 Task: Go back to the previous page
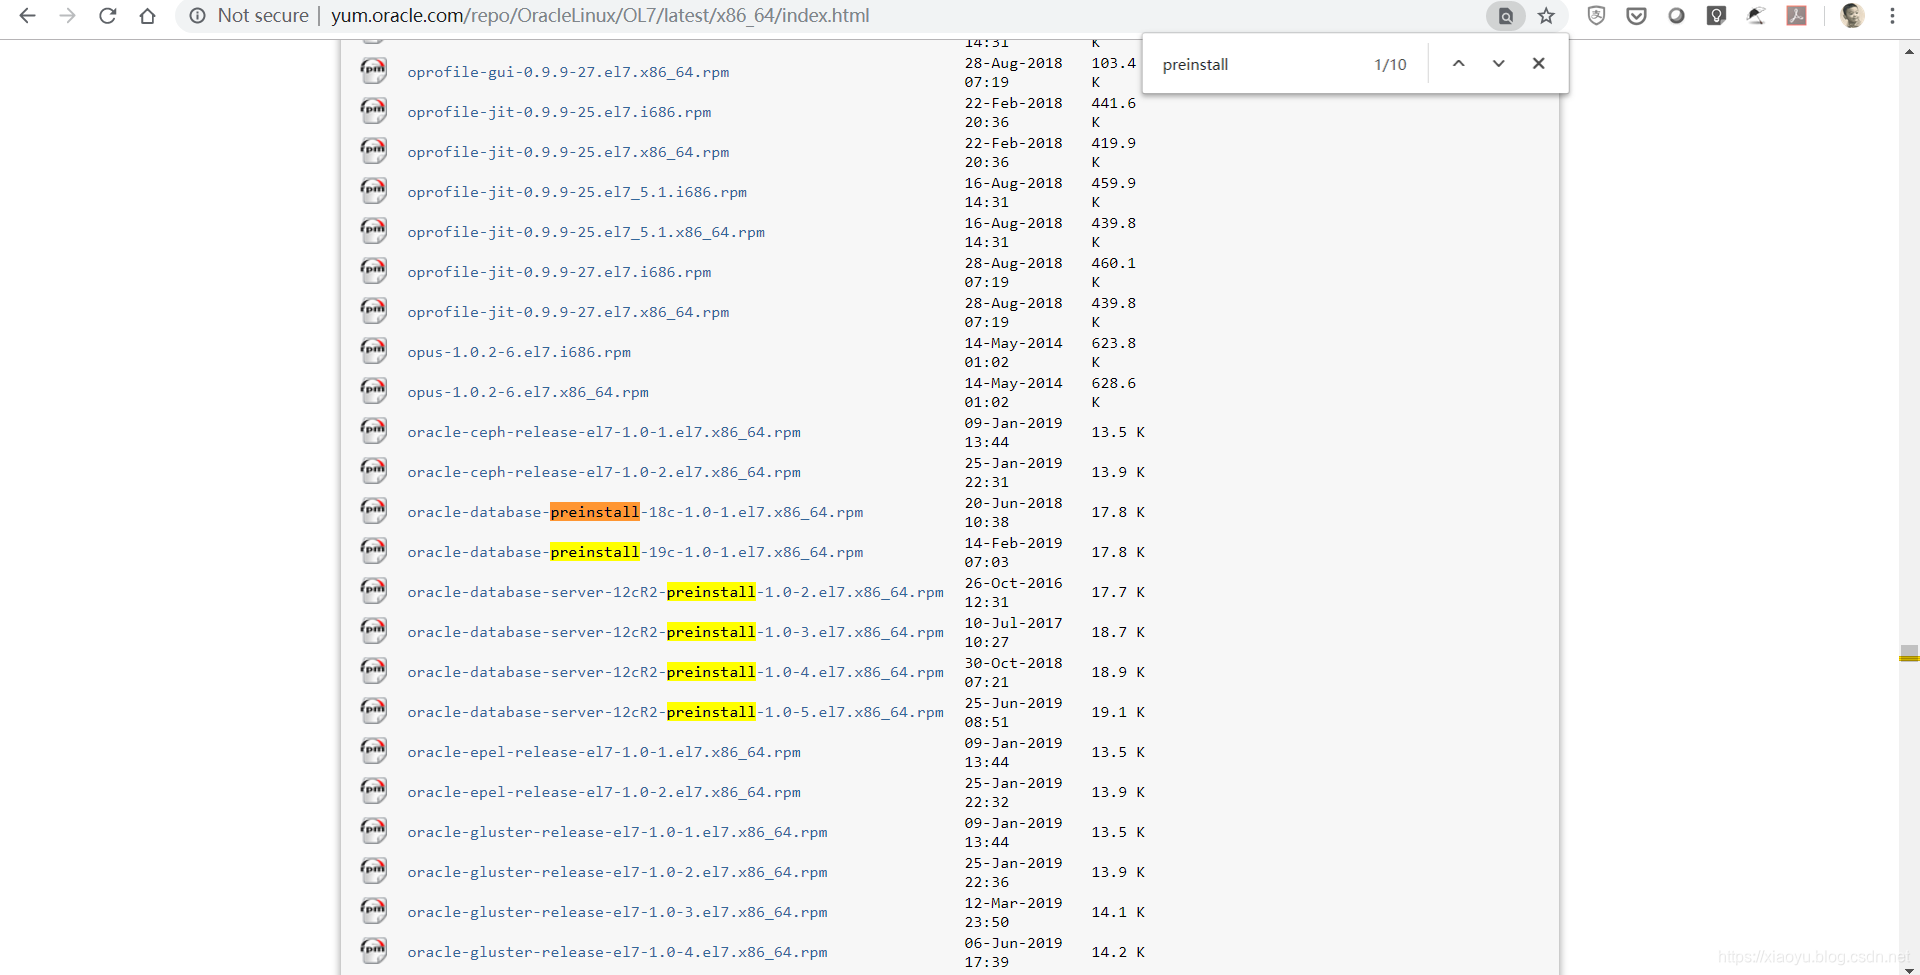click(27, 16)
